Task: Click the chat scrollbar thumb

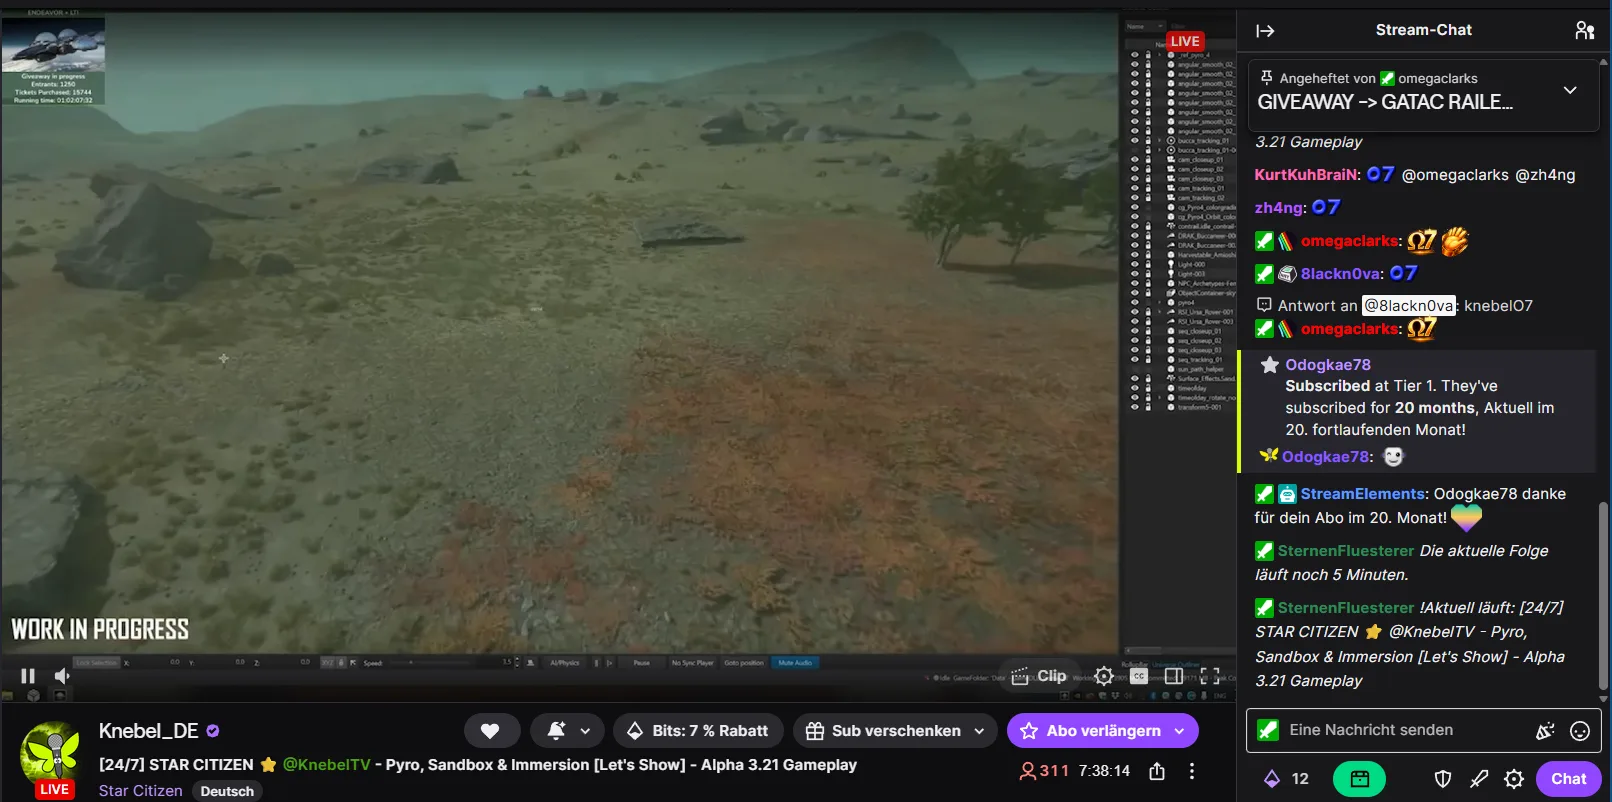Action: (x=1604, y=595)
